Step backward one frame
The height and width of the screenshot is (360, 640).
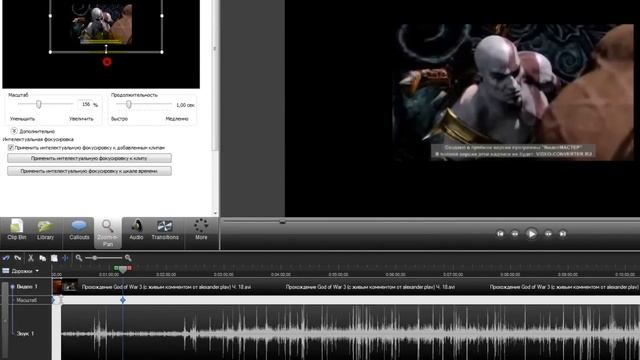(515, 234)
